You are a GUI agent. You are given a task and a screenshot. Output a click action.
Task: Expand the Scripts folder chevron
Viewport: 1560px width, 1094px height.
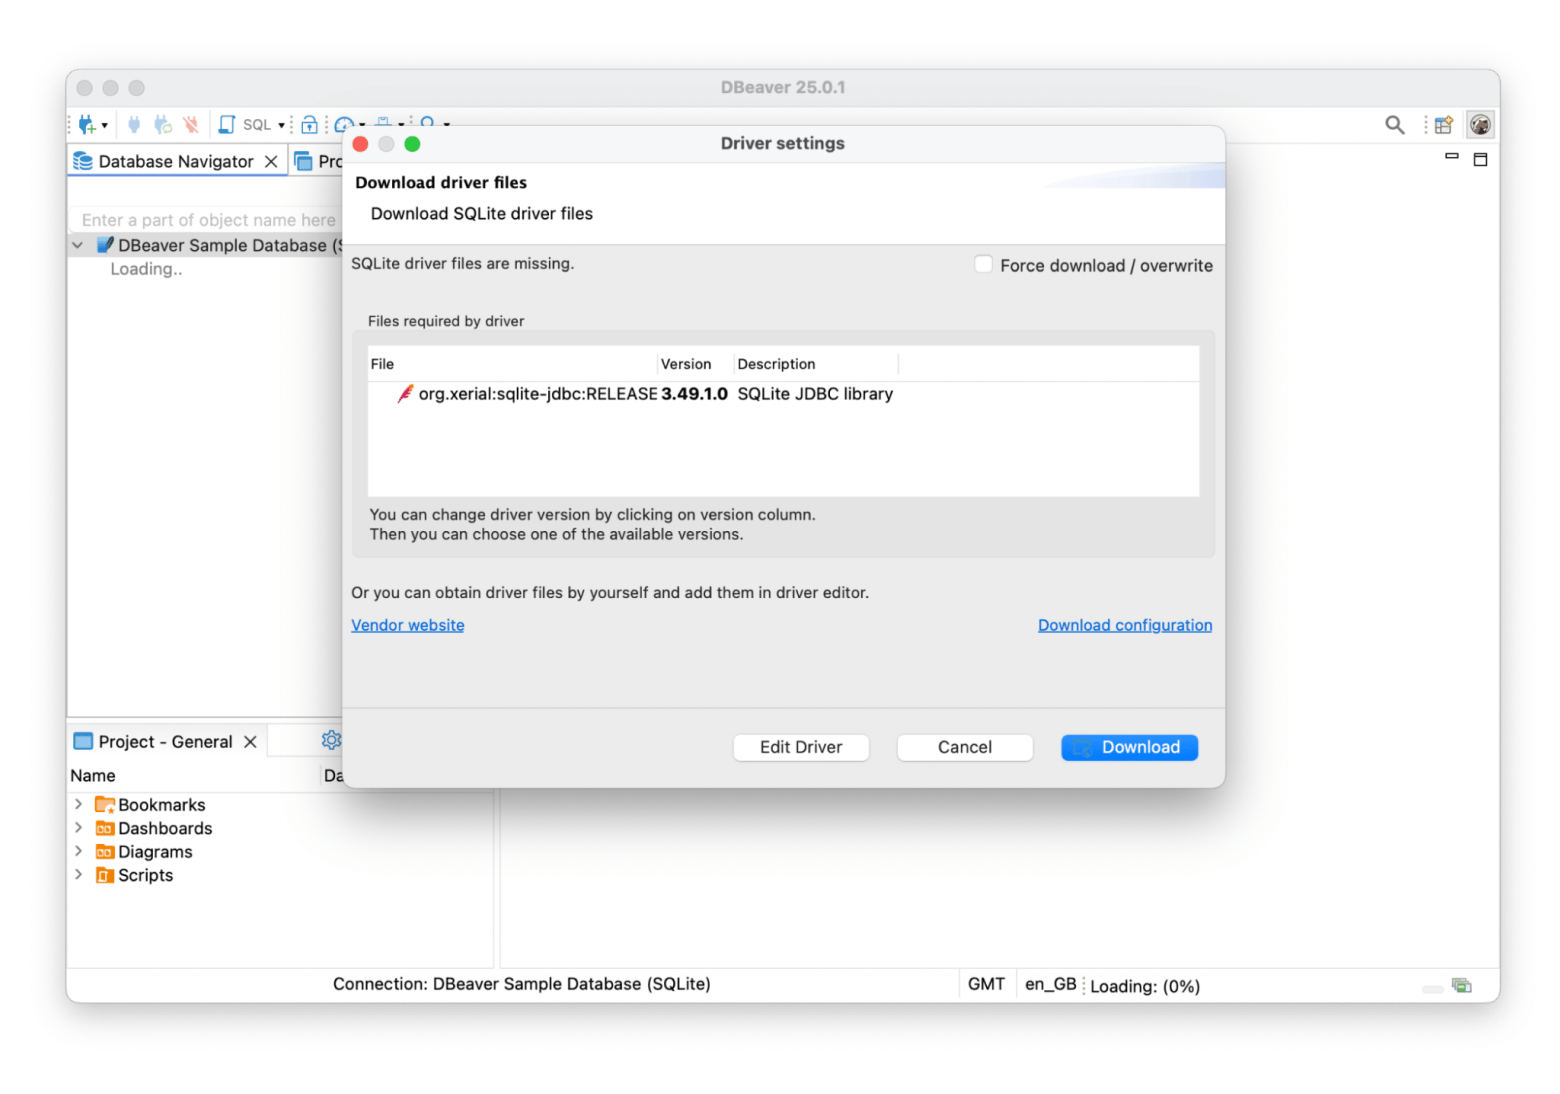pyautogui.click(x=78, y=875)
